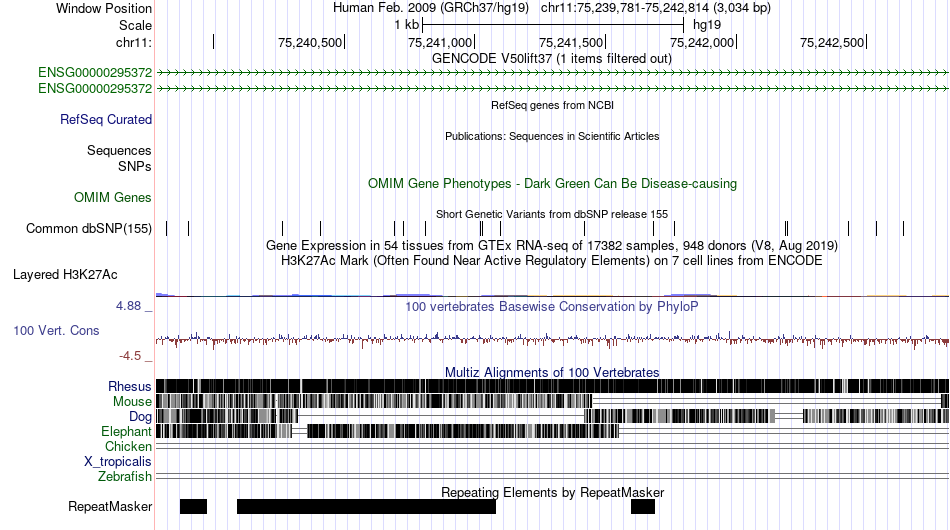Click the Window Position label
The width and height of the screenshot is (950, 530).
point(104,8)
